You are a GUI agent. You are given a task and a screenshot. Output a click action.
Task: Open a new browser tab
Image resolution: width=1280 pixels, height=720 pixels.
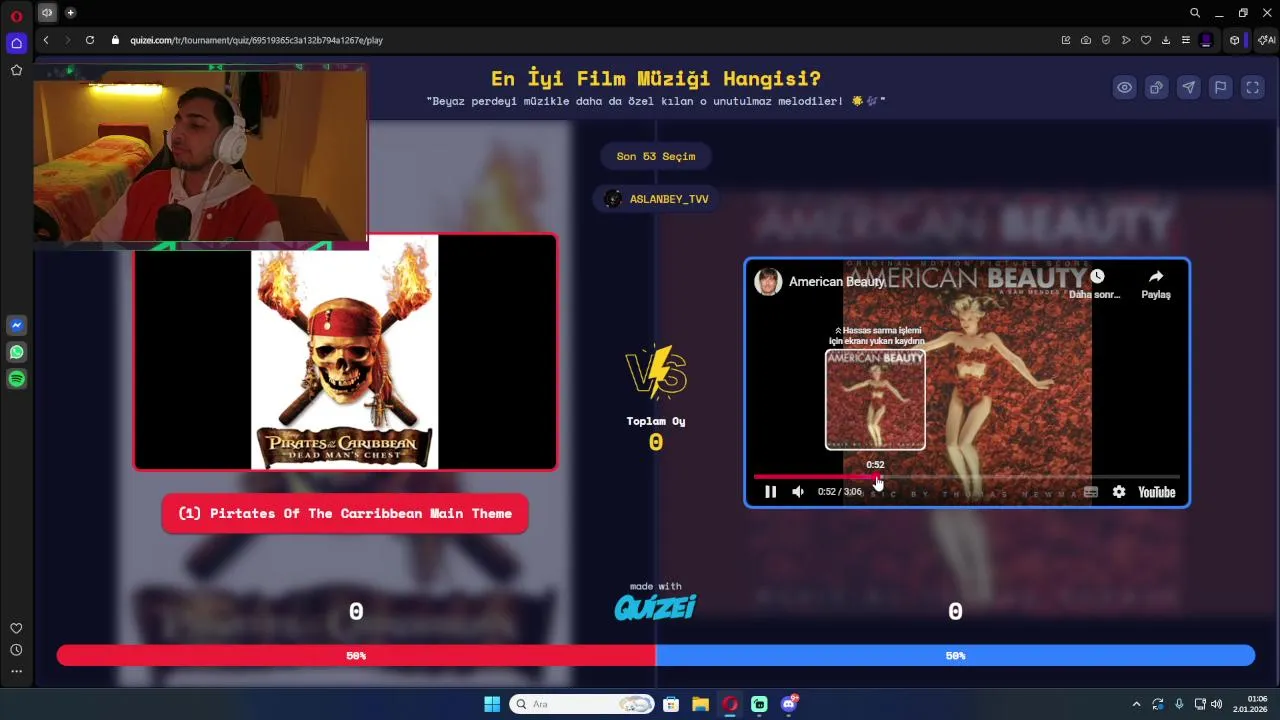pos(70,13)
